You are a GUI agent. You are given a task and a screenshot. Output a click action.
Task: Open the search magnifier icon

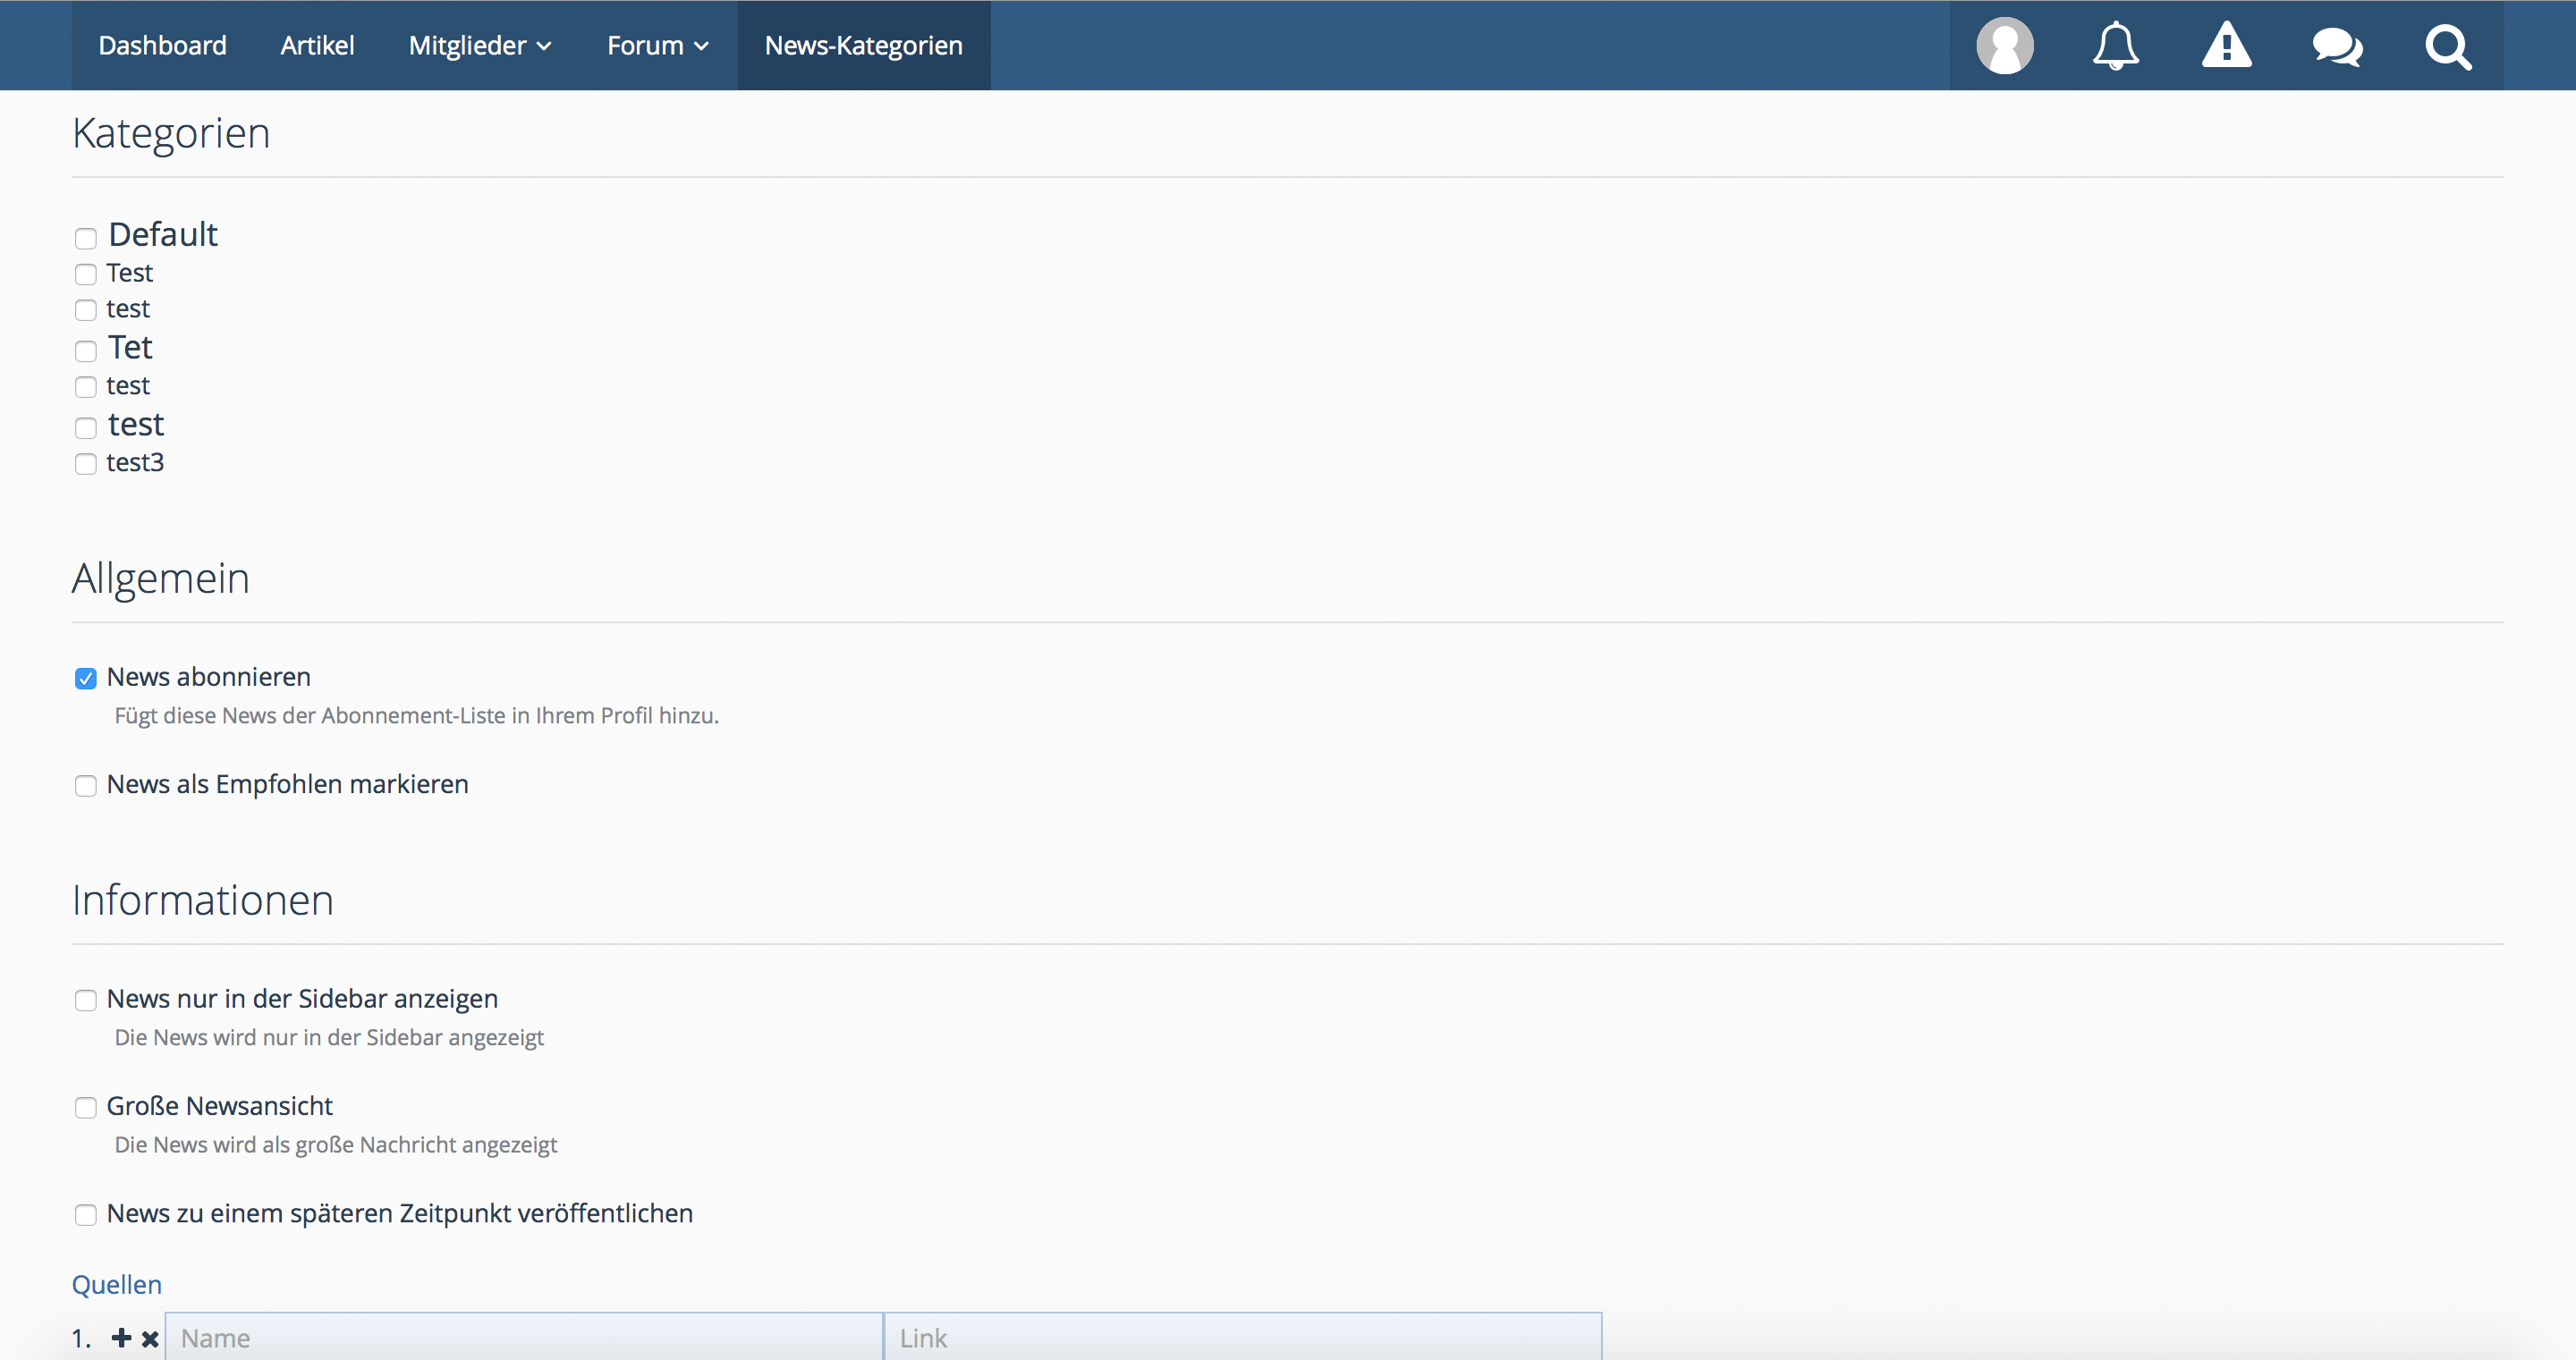tap(2448, 47)
